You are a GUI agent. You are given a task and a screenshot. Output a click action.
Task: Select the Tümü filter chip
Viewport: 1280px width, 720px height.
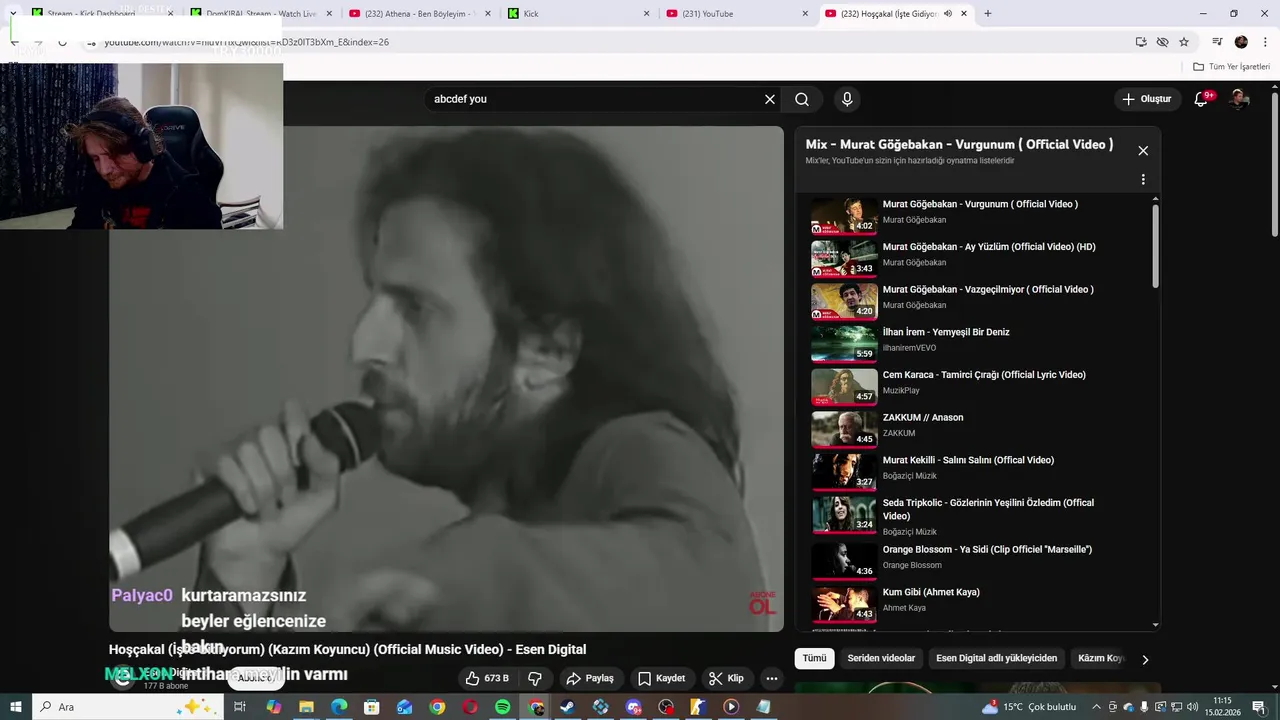[x=815, y=659]
